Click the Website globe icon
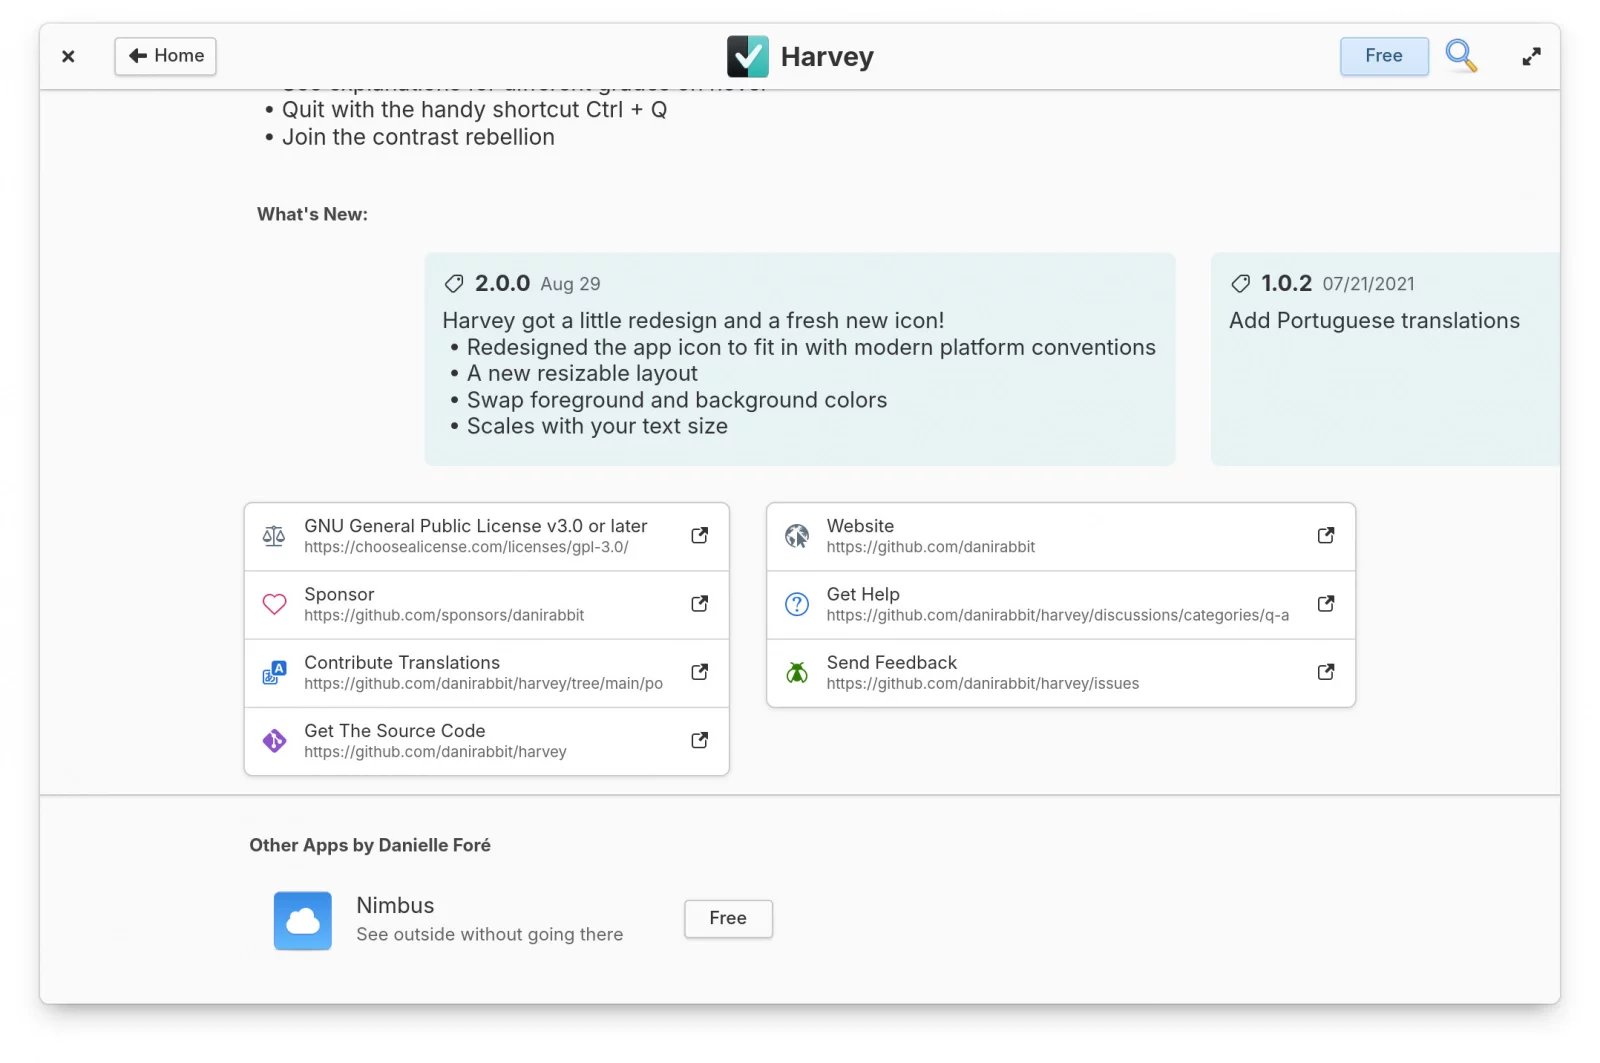This screenshot has width=1600, height=1063. pos(797,536)
